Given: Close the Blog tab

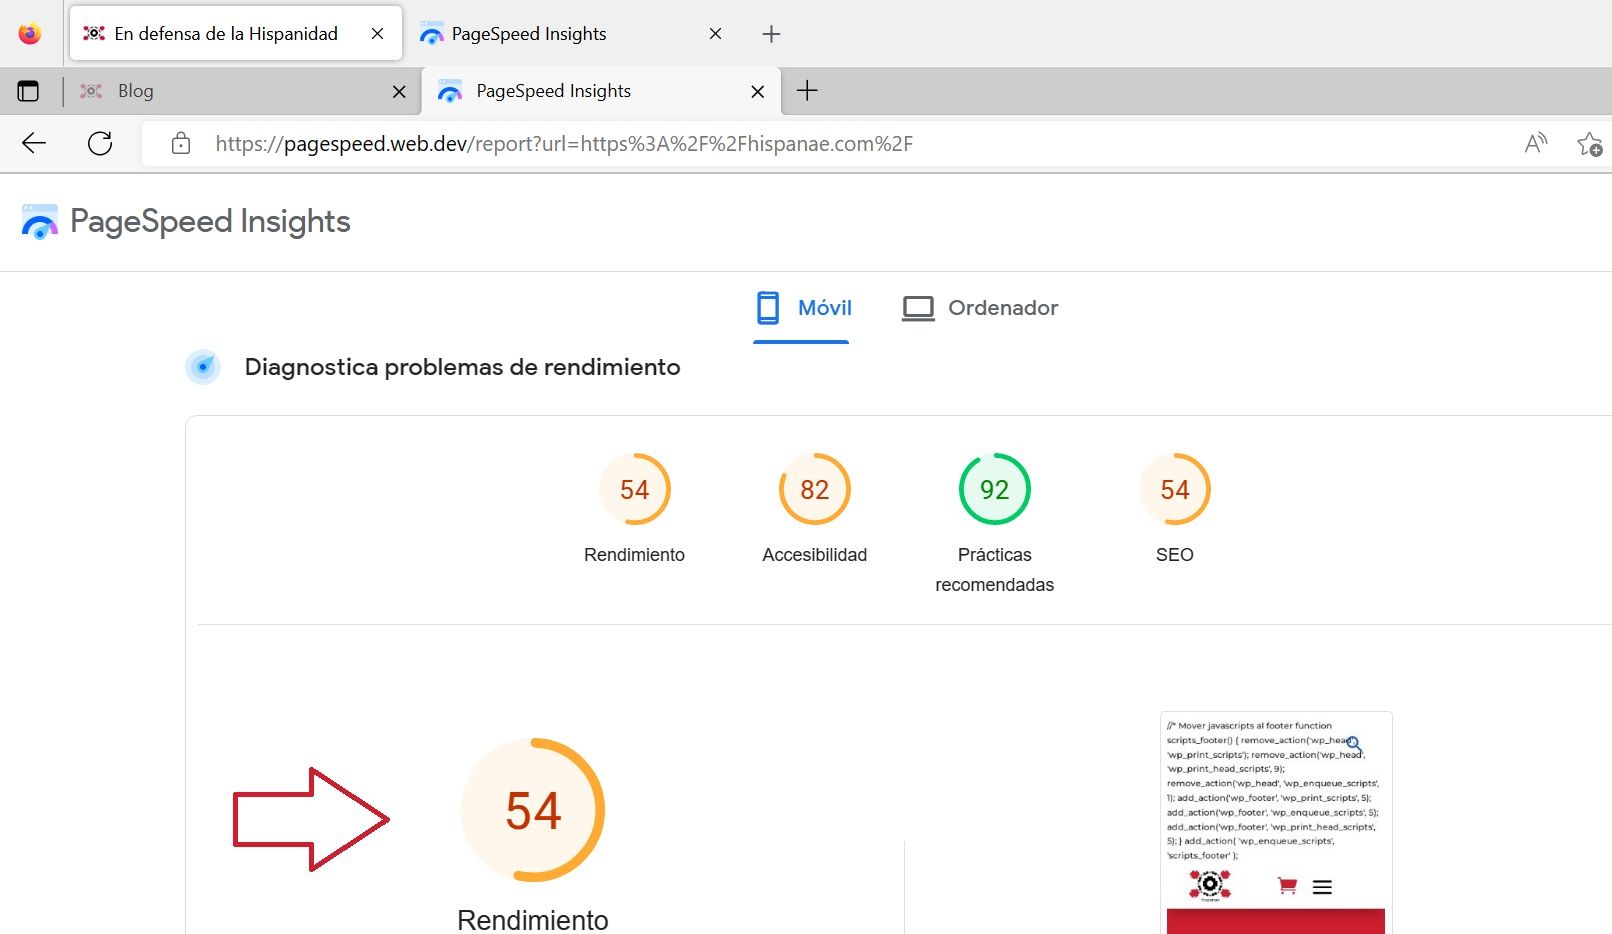Looking at the screenshot, I should point(399,92).
